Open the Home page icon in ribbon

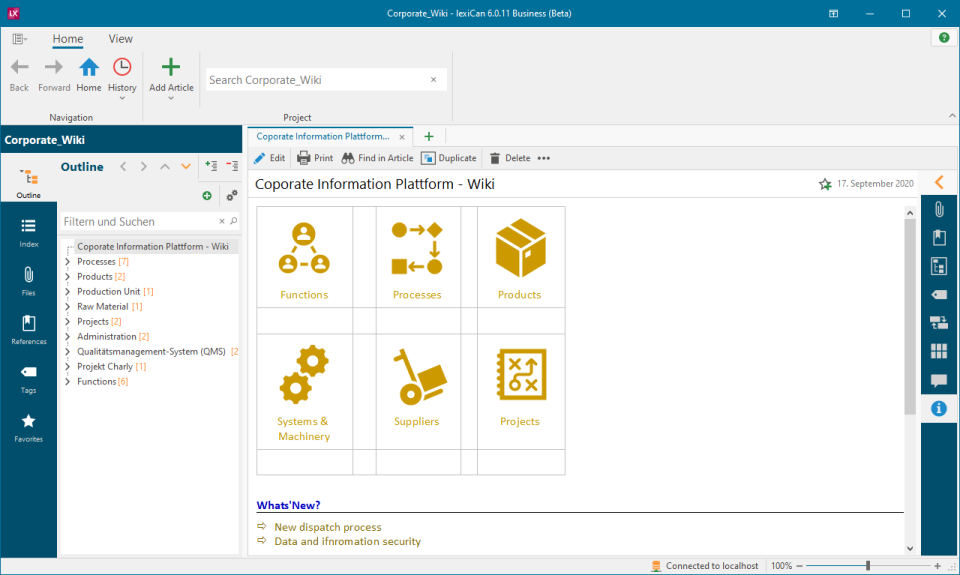pyautogui.click(x=89, y=67)
